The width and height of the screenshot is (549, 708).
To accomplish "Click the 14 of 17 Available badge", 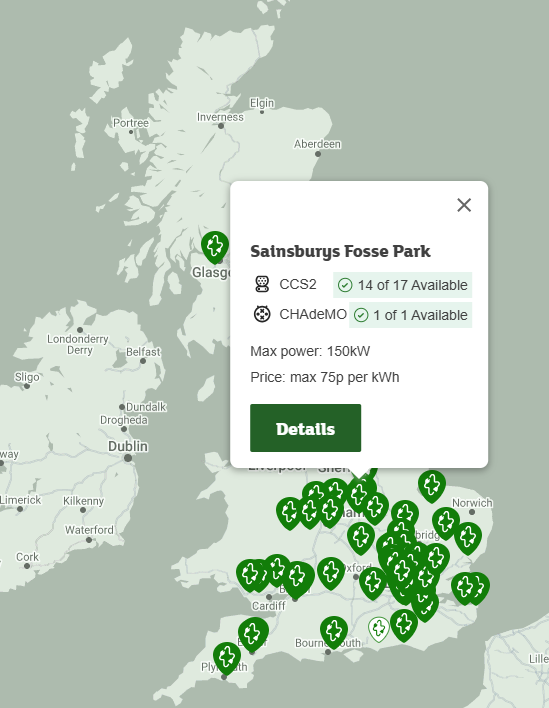I will click(x=403, y=285).
